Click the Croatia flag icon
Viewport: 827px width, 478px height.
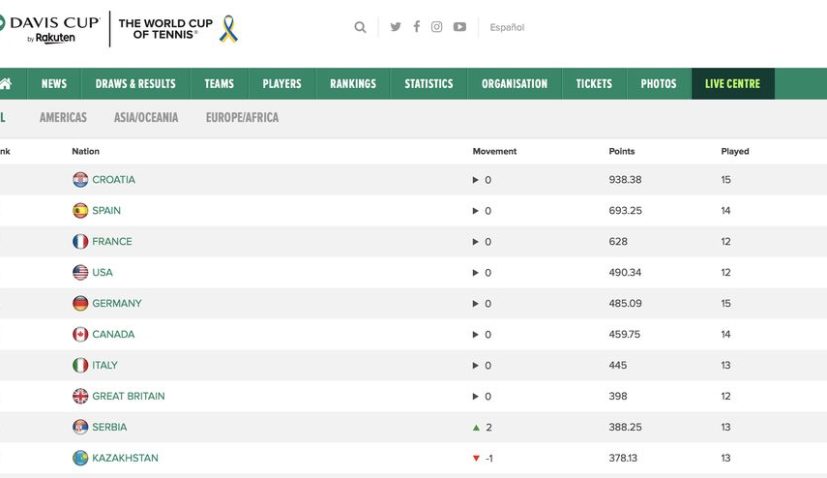point(80,180)
